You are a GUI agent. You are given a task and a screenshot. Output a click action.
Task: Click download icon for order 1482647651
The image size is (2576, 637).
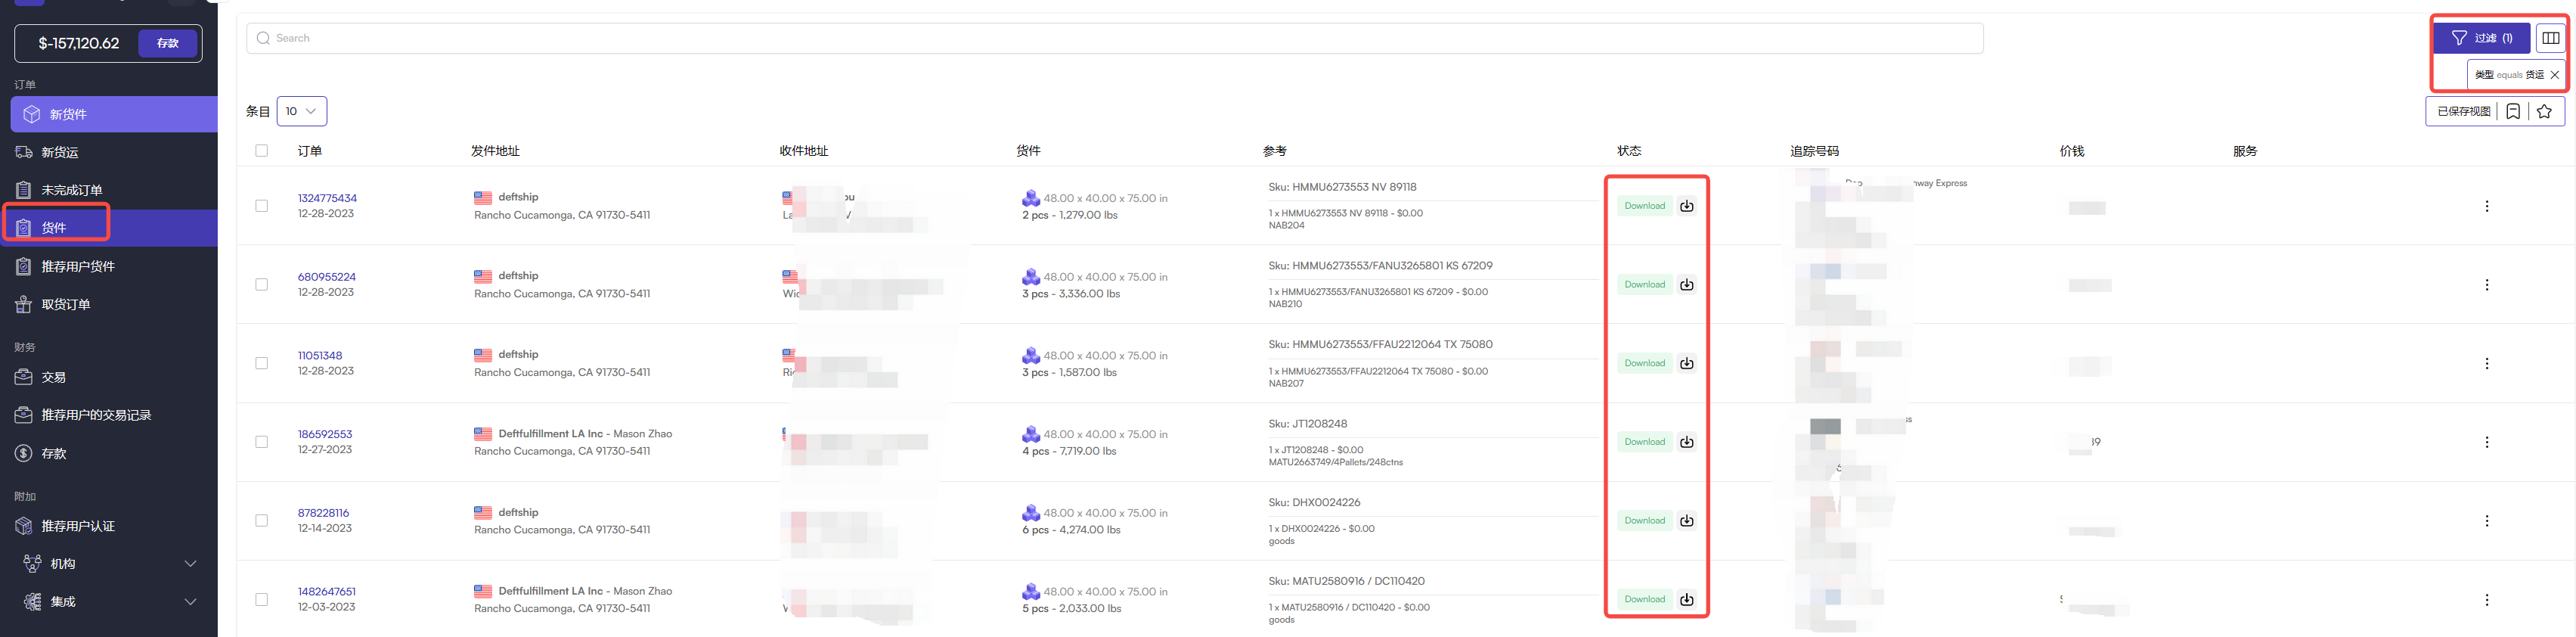pyautogui.click(x=1686, y=600)
